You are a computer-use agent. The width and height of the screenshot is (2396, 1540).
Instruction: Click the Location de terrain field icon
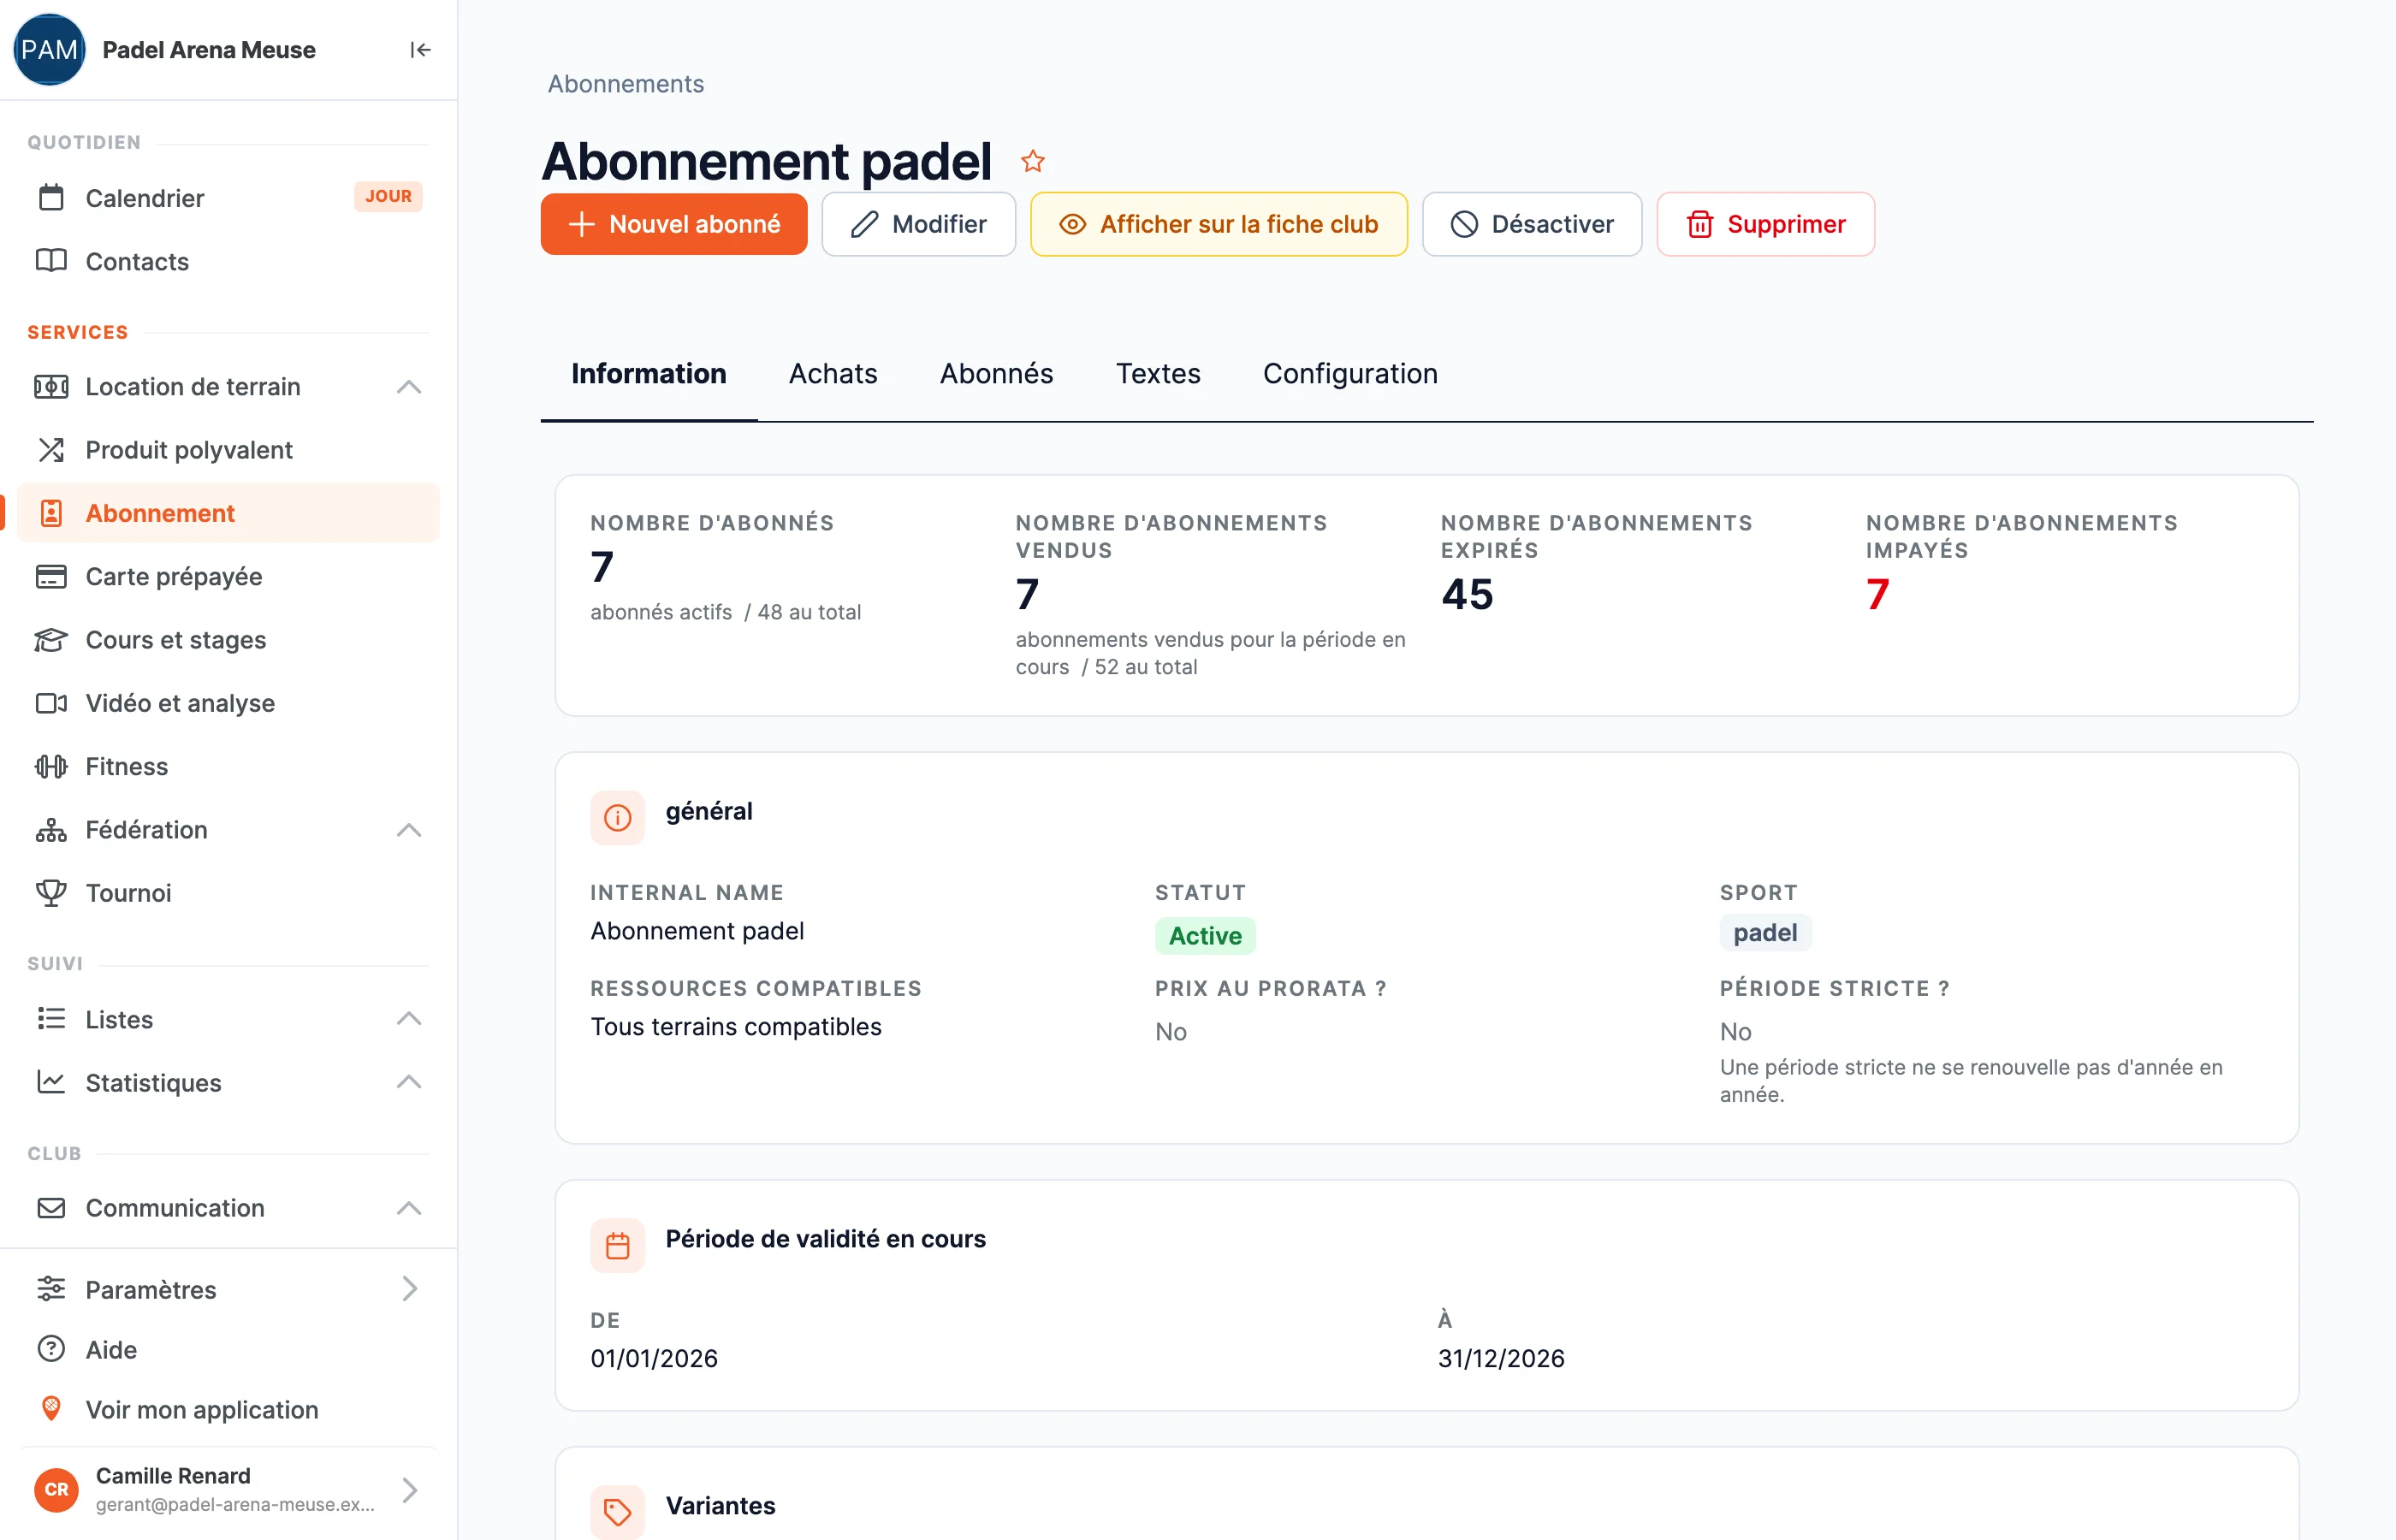(x=51, y=387)
